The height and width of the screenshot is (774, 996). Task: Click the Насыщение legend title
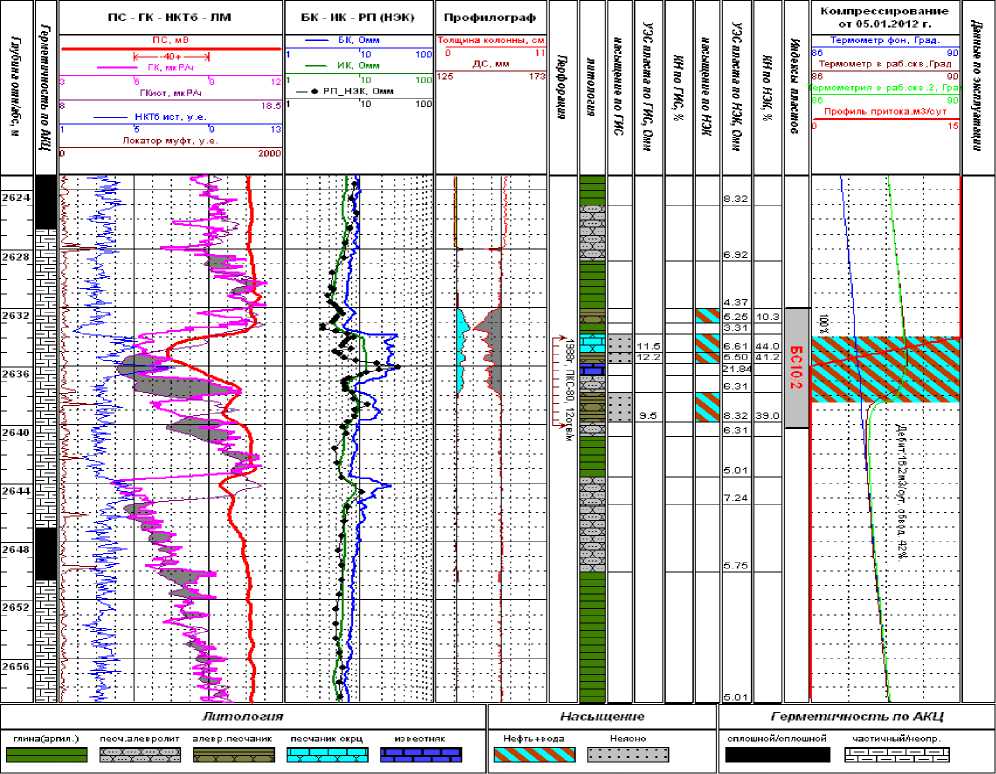(x=602, y=717)
